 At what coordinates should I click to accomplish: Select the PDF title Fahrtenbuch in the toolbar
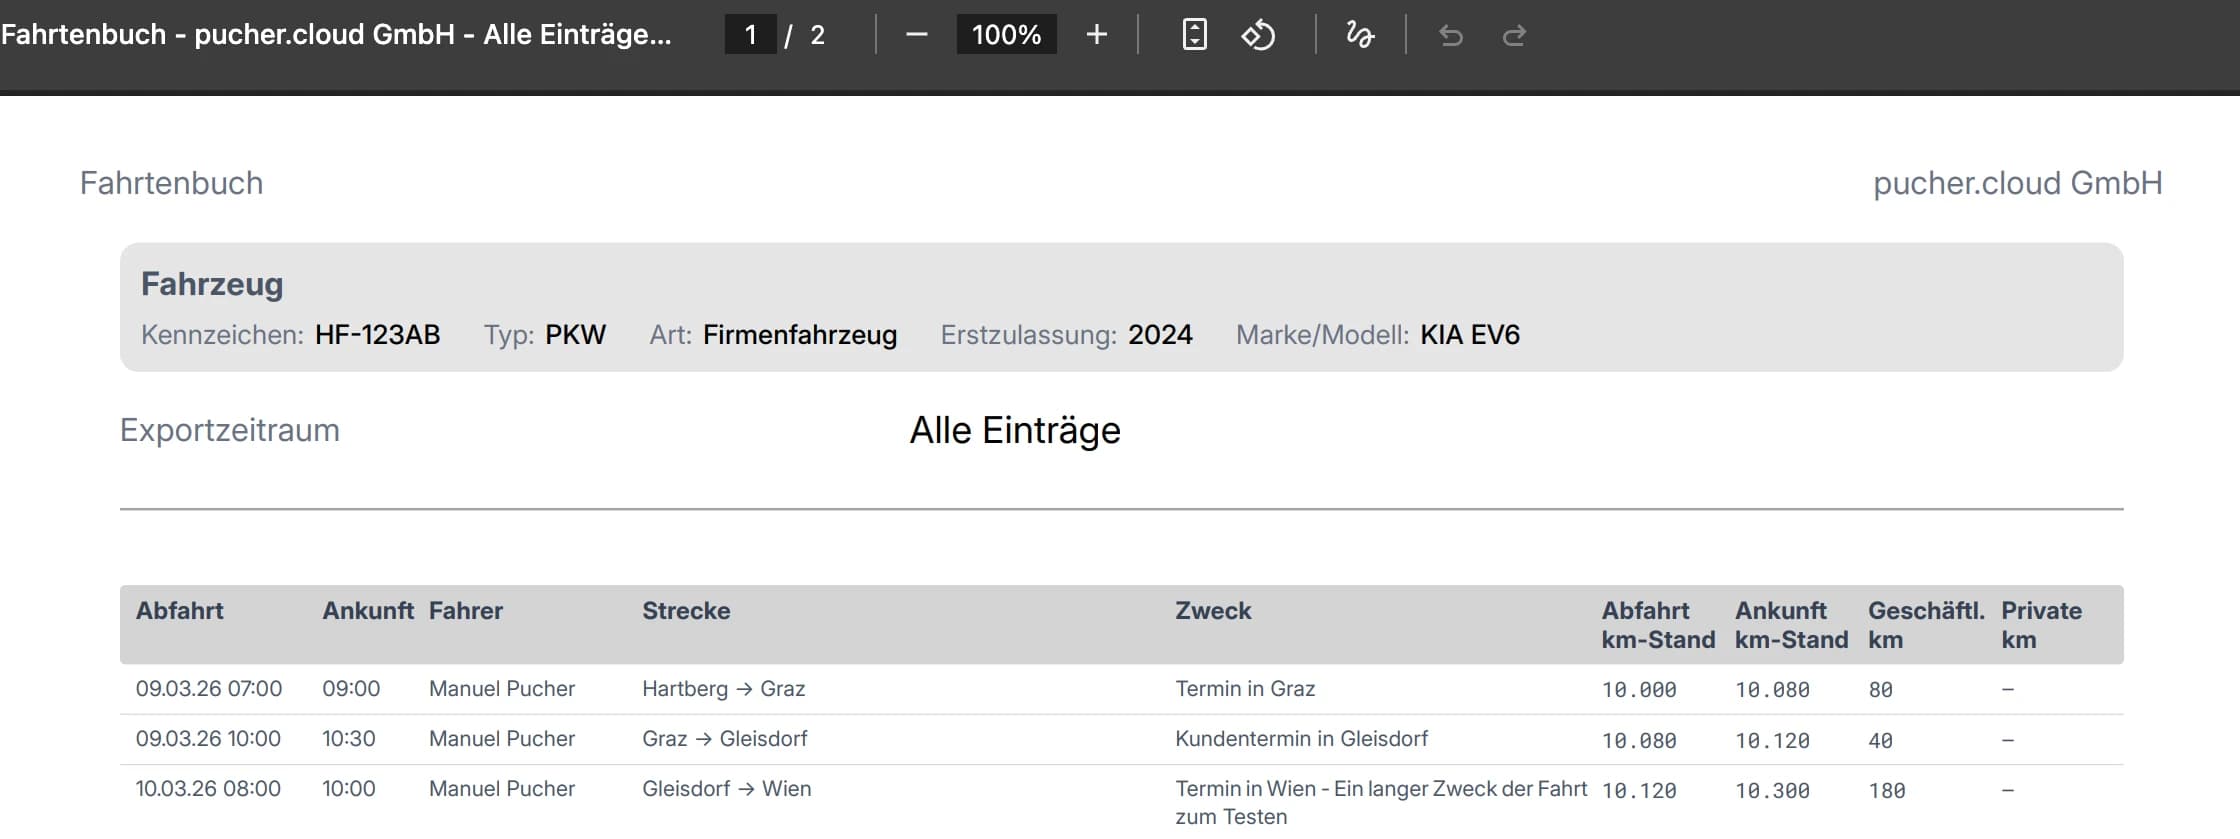point(336,35)
